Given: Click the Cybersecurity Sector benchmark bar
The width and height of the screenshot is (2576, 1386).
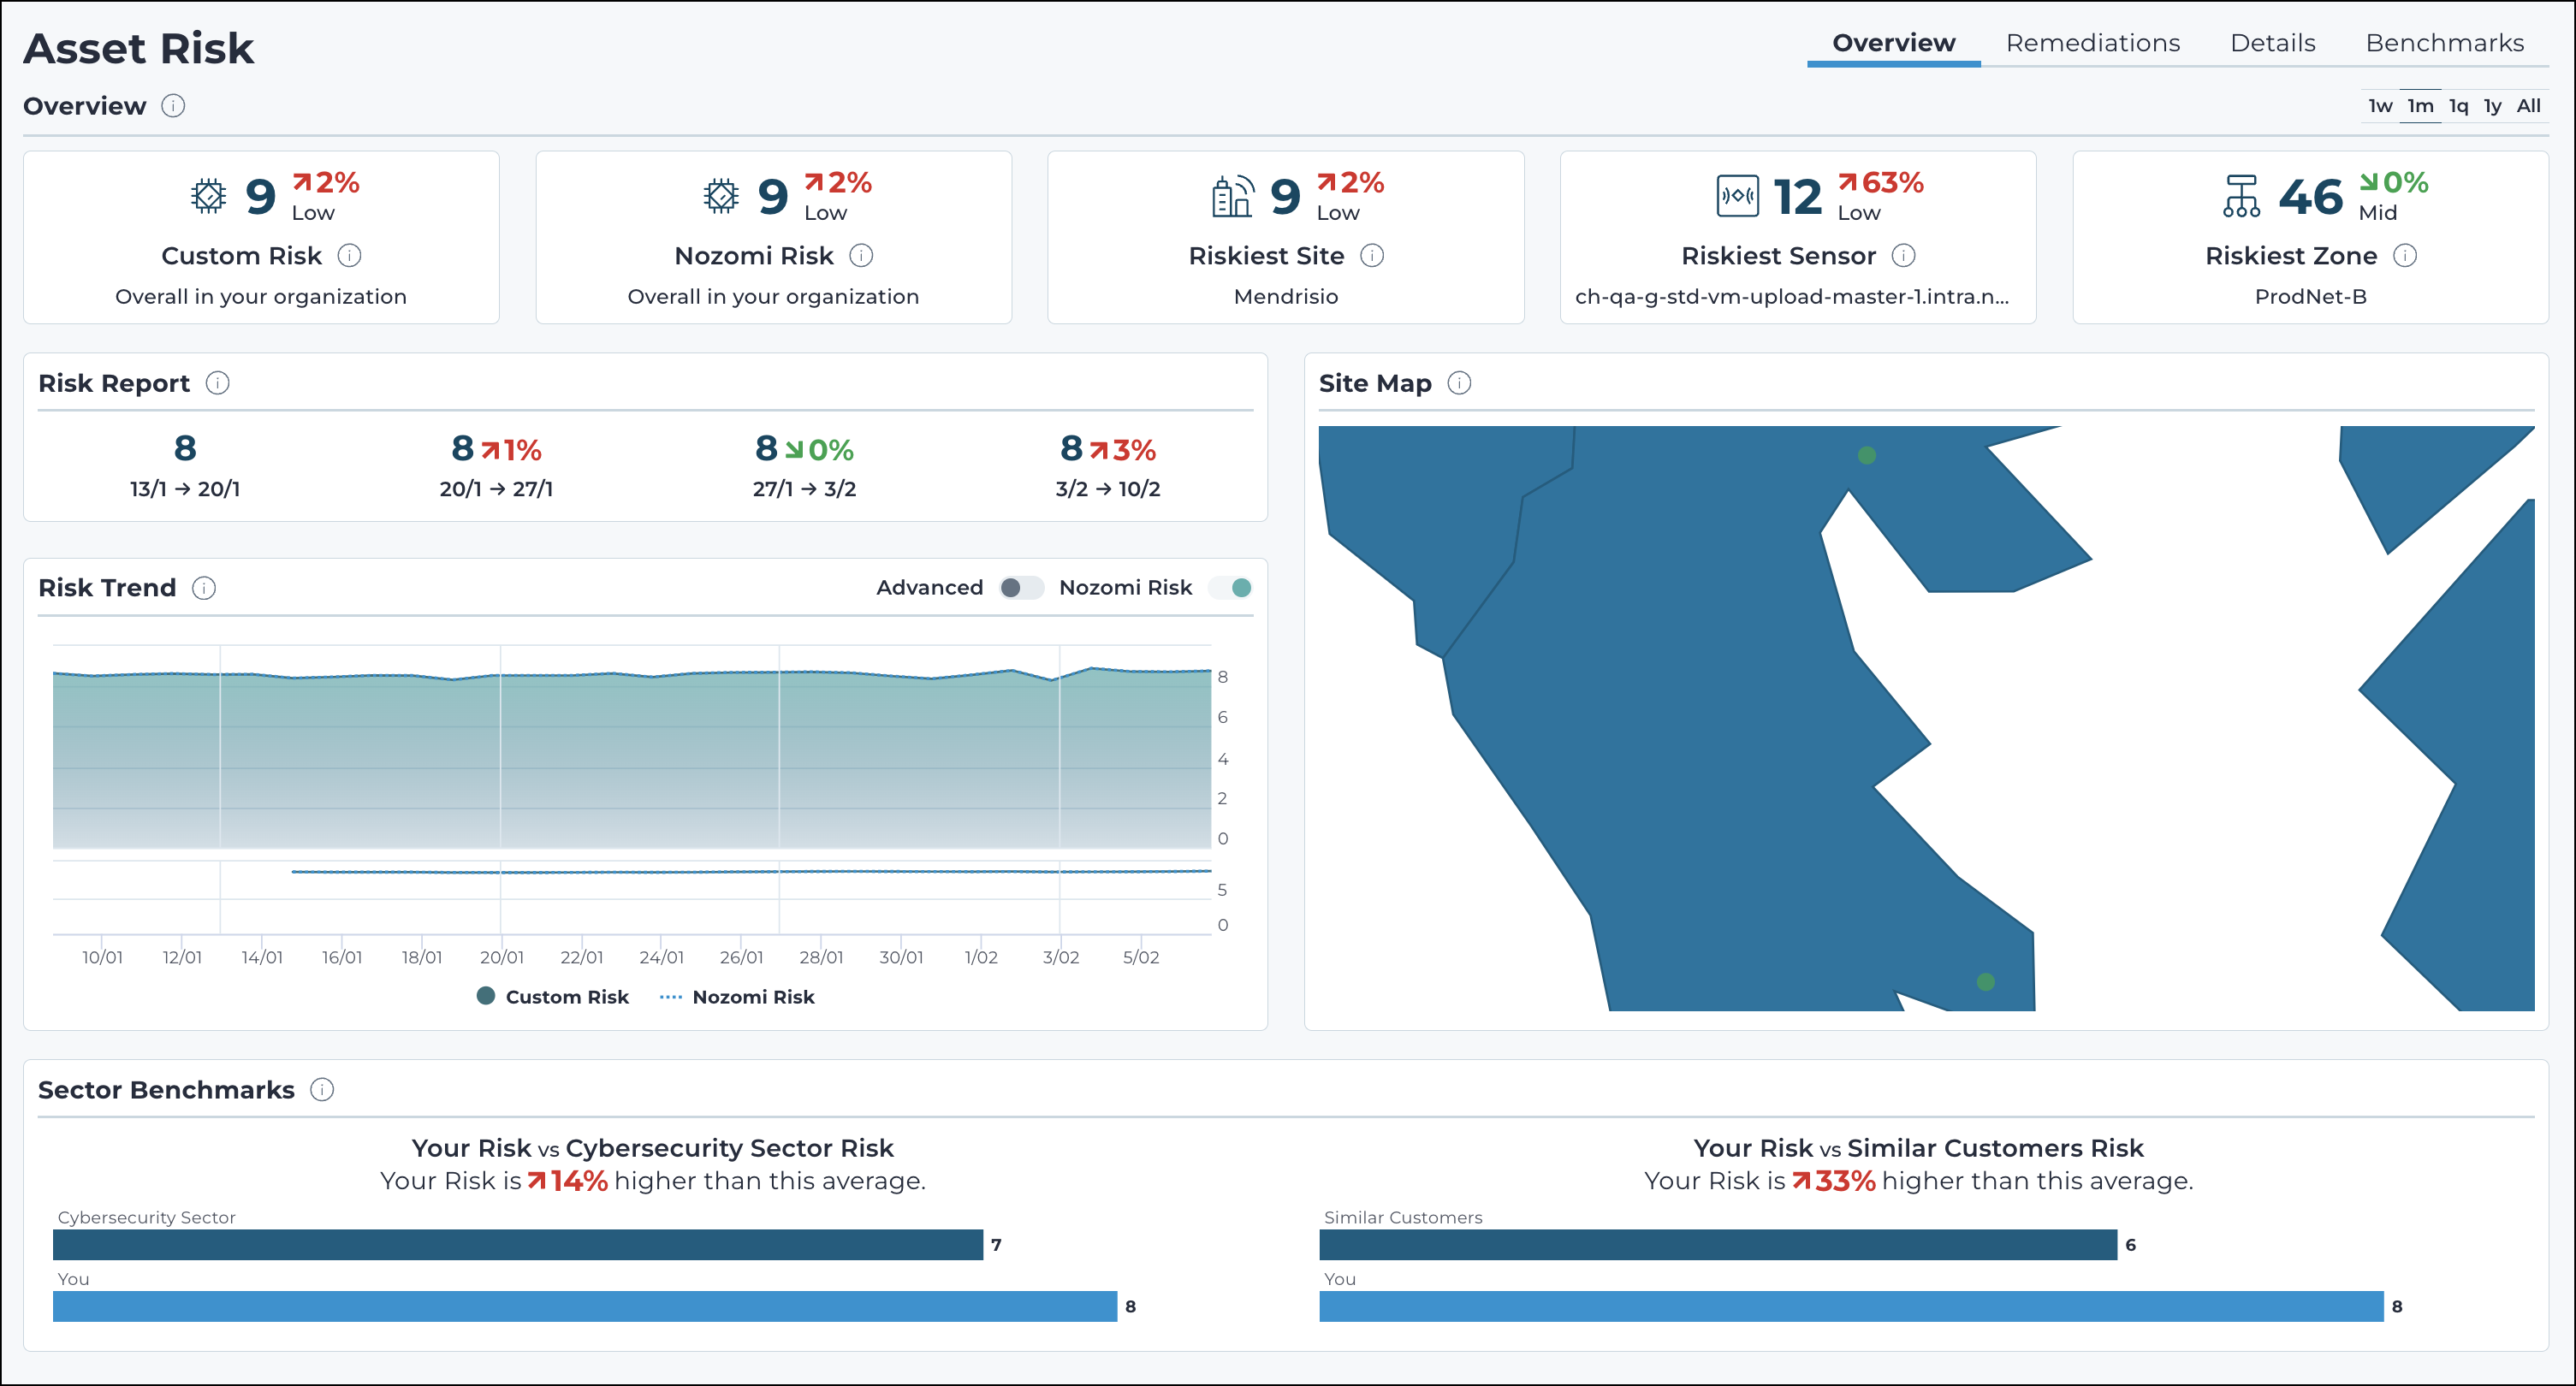Looking at the screenshot, I should [517, 1244].
